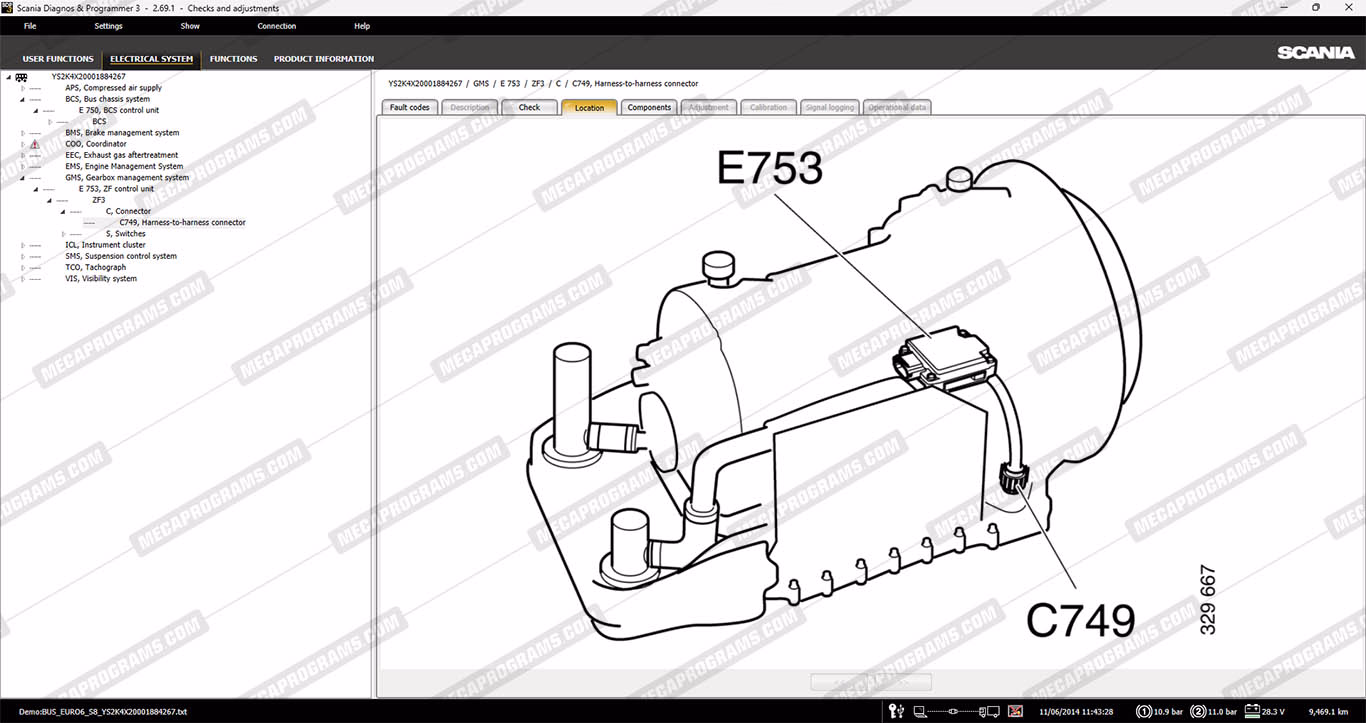Click the Signal logging tab
The width and height of the screenshot is (1366, 723).
[830, 107]
